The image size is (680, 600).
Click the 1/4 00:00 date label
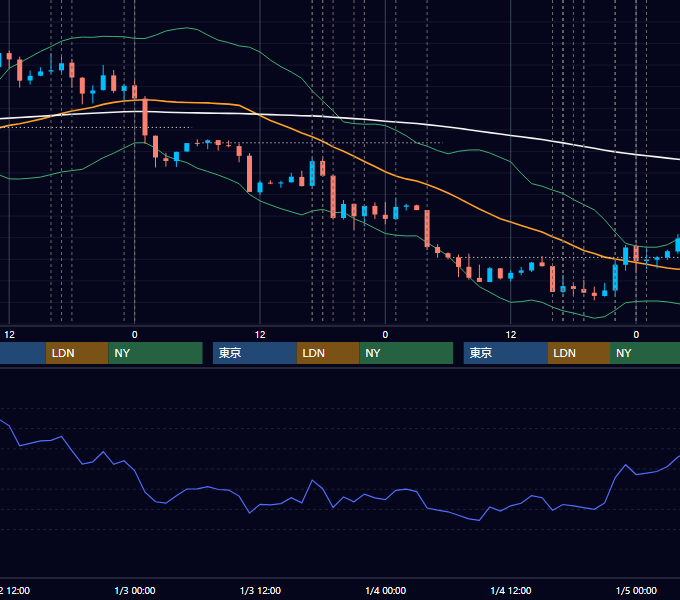[x=386, y=590]
